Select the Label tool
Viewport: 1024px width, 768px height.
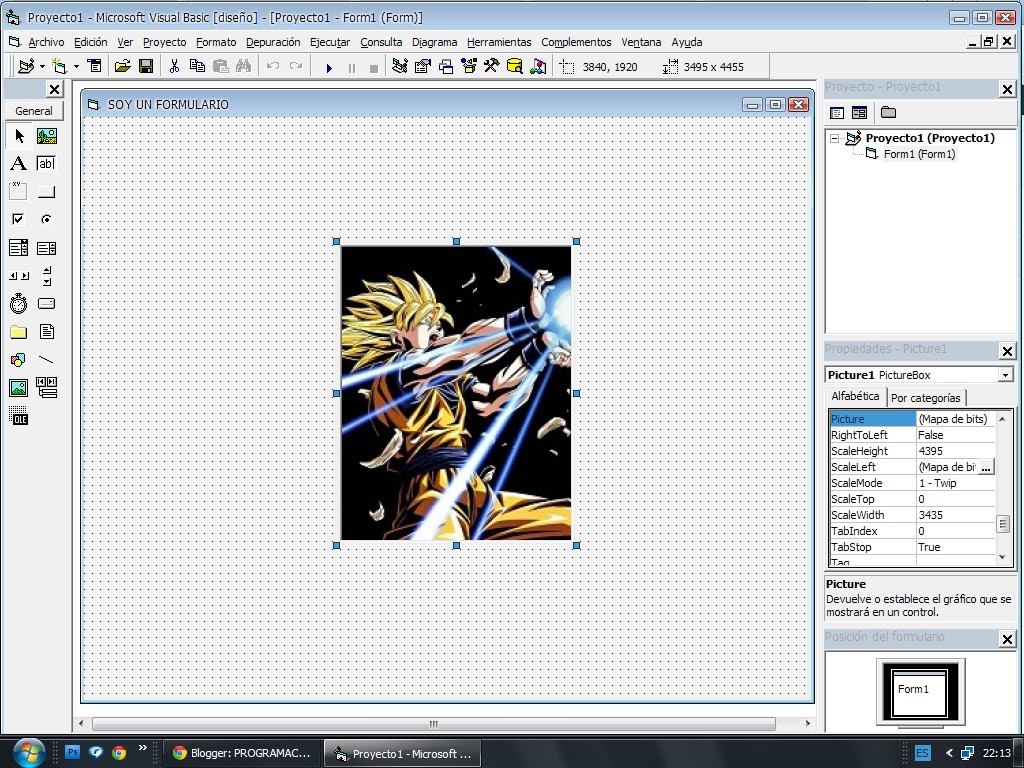(17, 164)
